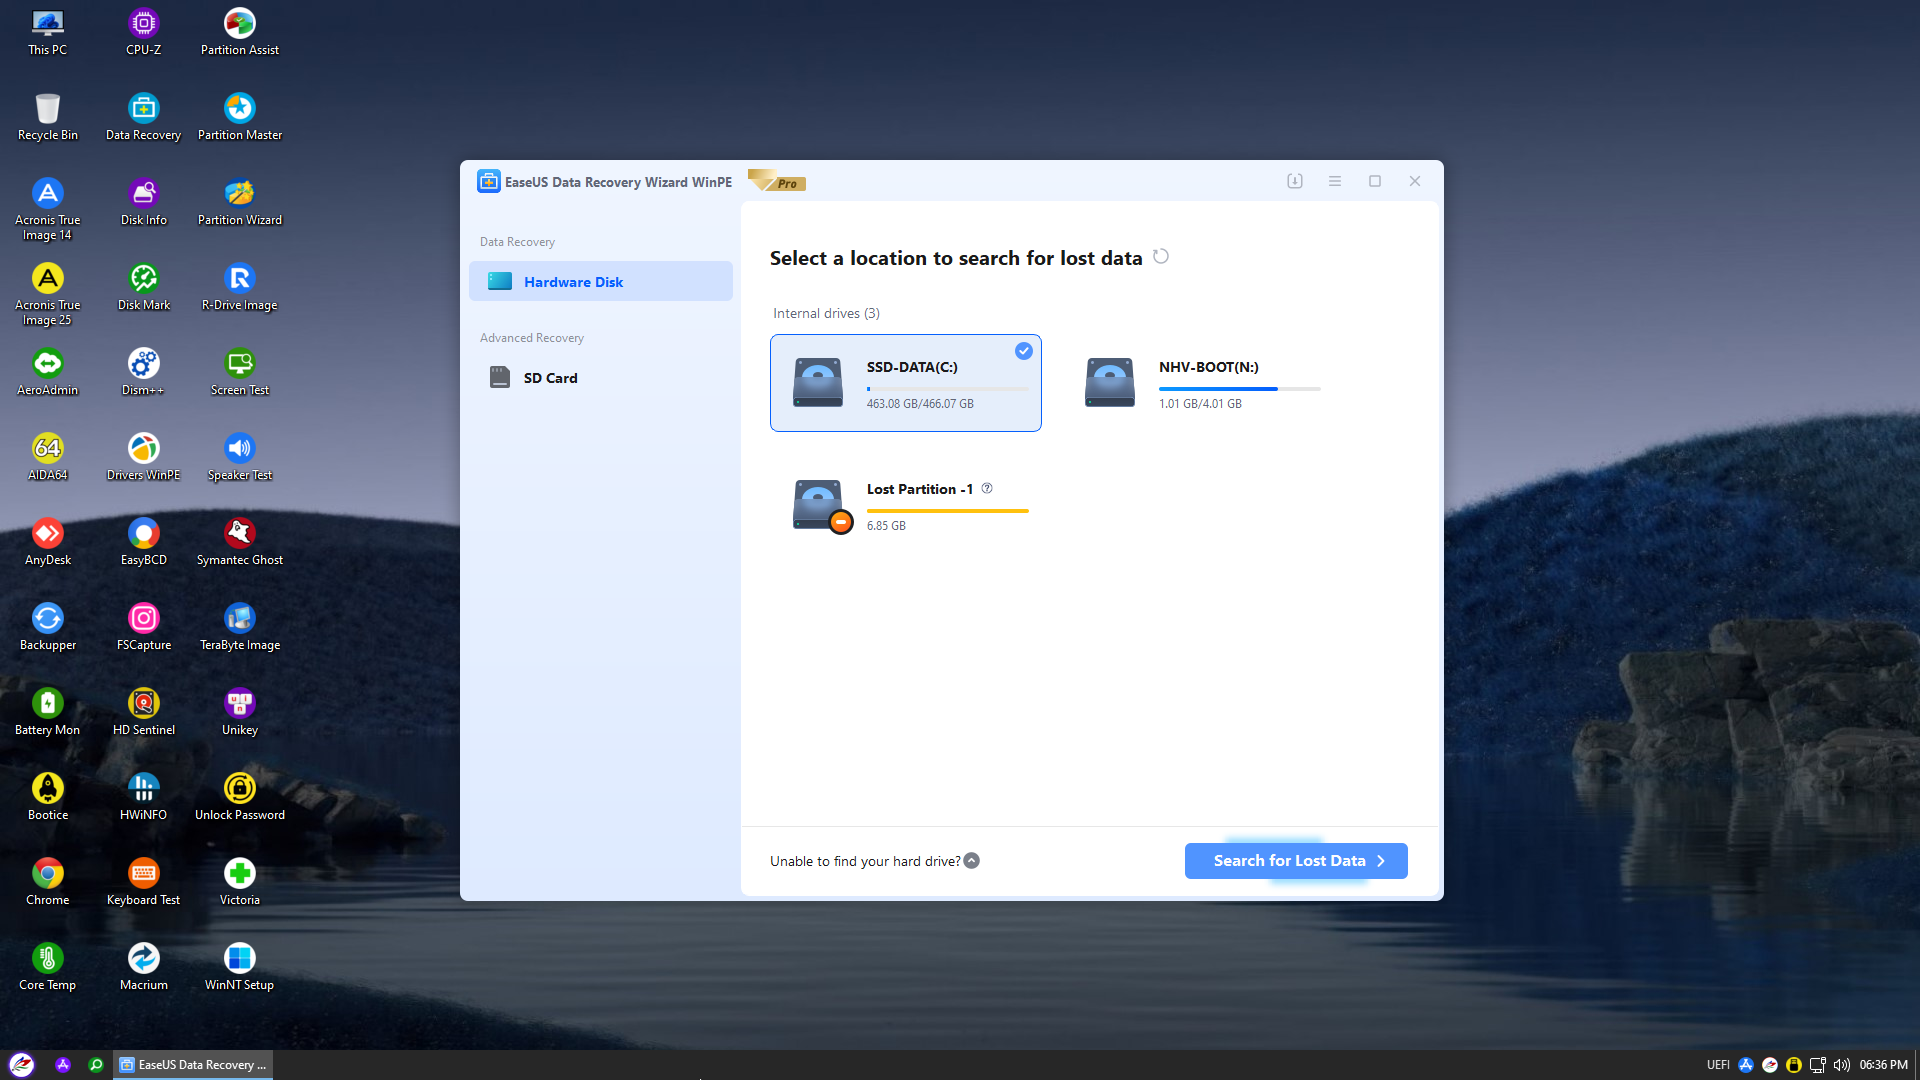Click the refresh icon beside the heading

(1160, 257)
